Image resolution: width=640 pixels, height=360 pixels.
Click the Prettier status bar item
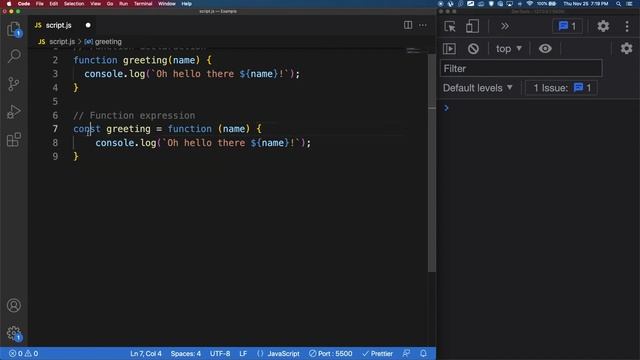coord(378,353)
